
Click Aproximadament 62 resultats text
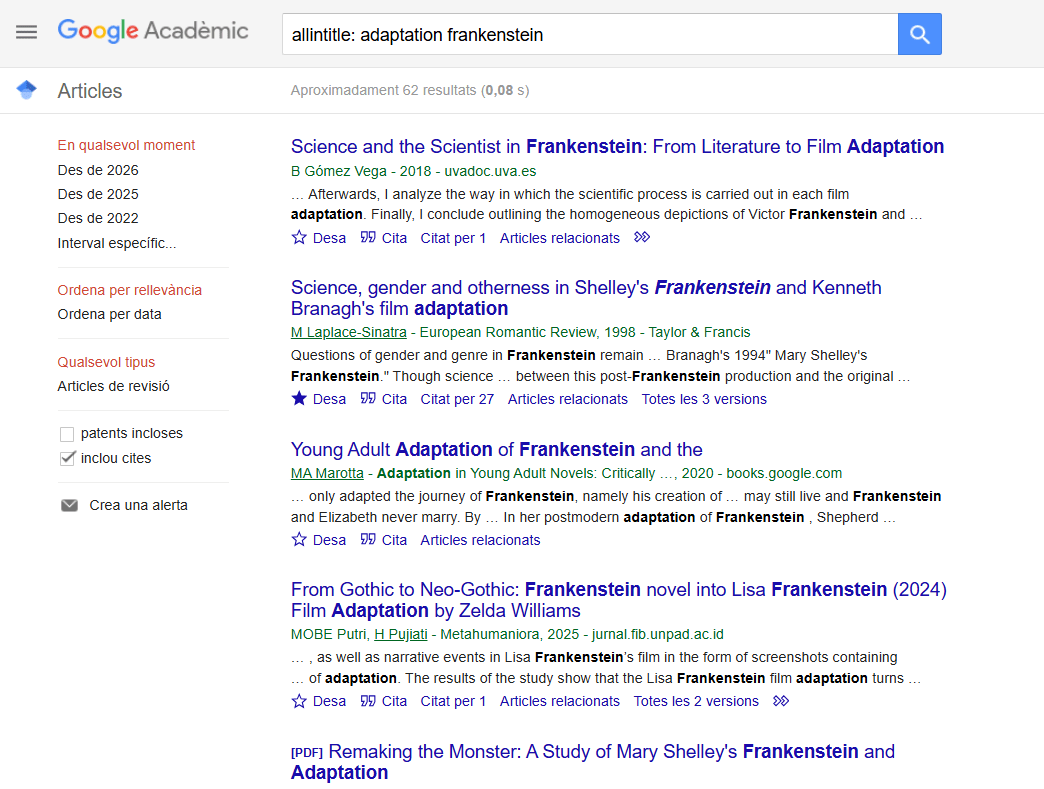(x=410, y=90)
